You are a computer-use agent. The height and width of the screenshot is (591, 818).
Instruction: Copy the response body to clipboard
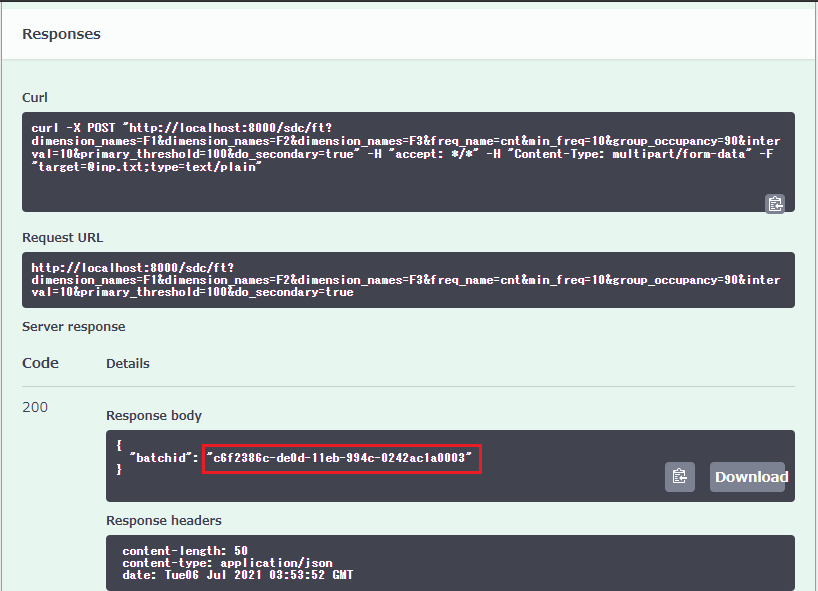[679, 477]
